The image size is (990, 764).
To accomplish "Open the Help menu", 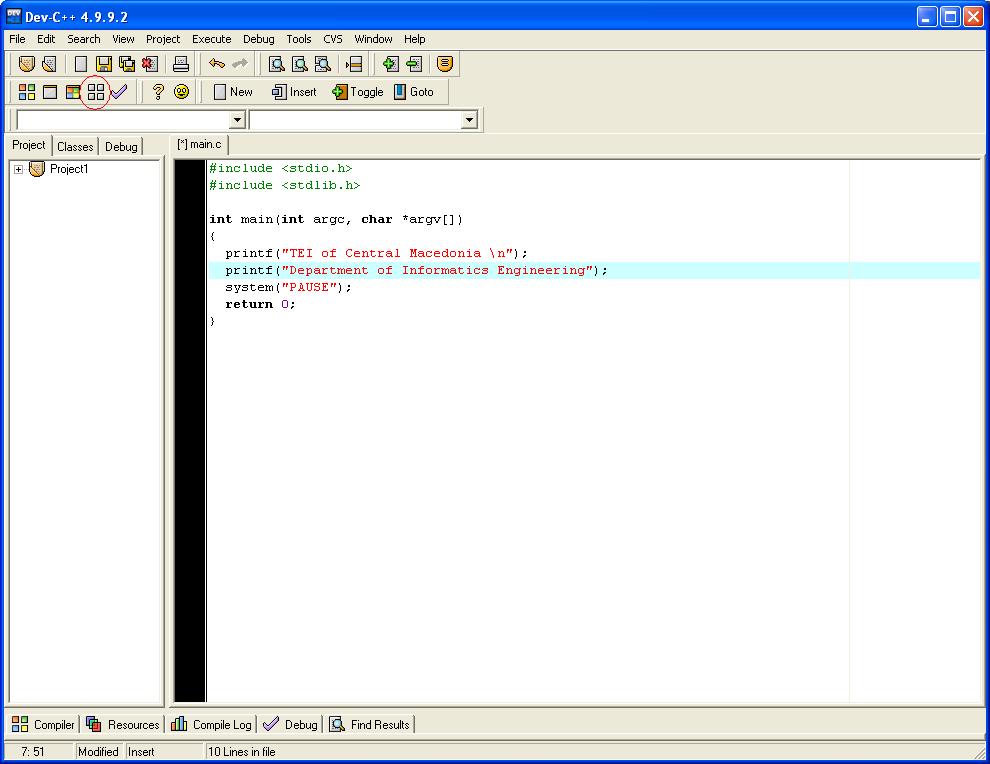I will click(415, 39).
